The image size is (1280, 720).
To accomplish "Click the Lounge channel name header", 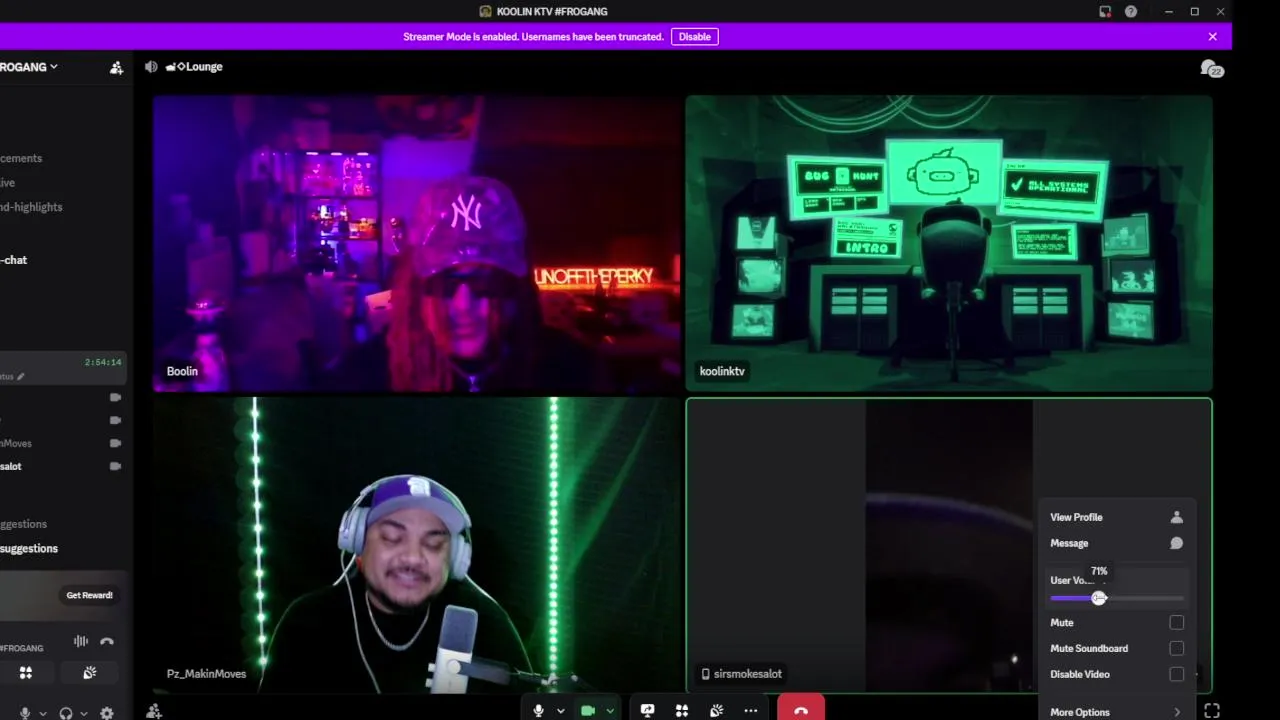I will (194, 67).
